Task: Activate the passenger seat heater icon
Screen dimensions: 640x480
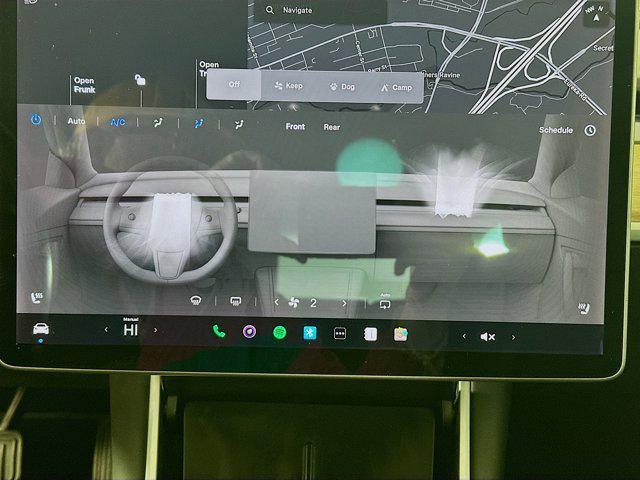Action: click(x=583, y=305)
